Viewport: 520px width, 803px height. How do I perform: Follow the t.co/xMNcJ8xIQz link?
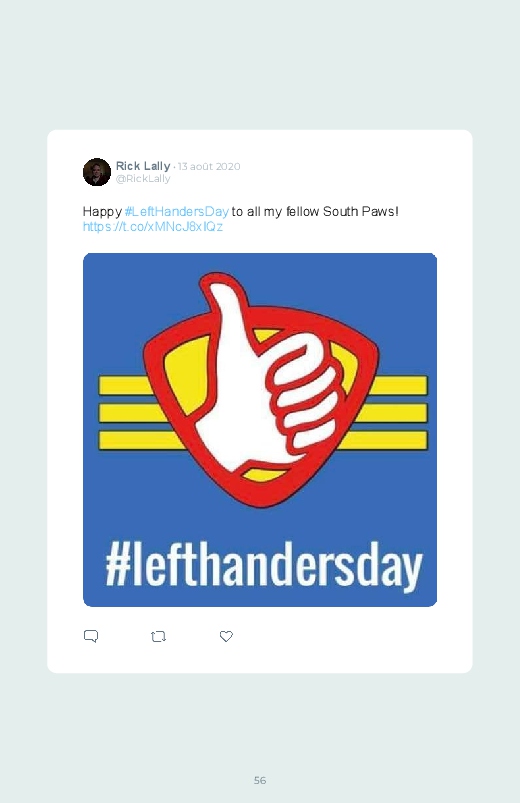click(153, 226)
